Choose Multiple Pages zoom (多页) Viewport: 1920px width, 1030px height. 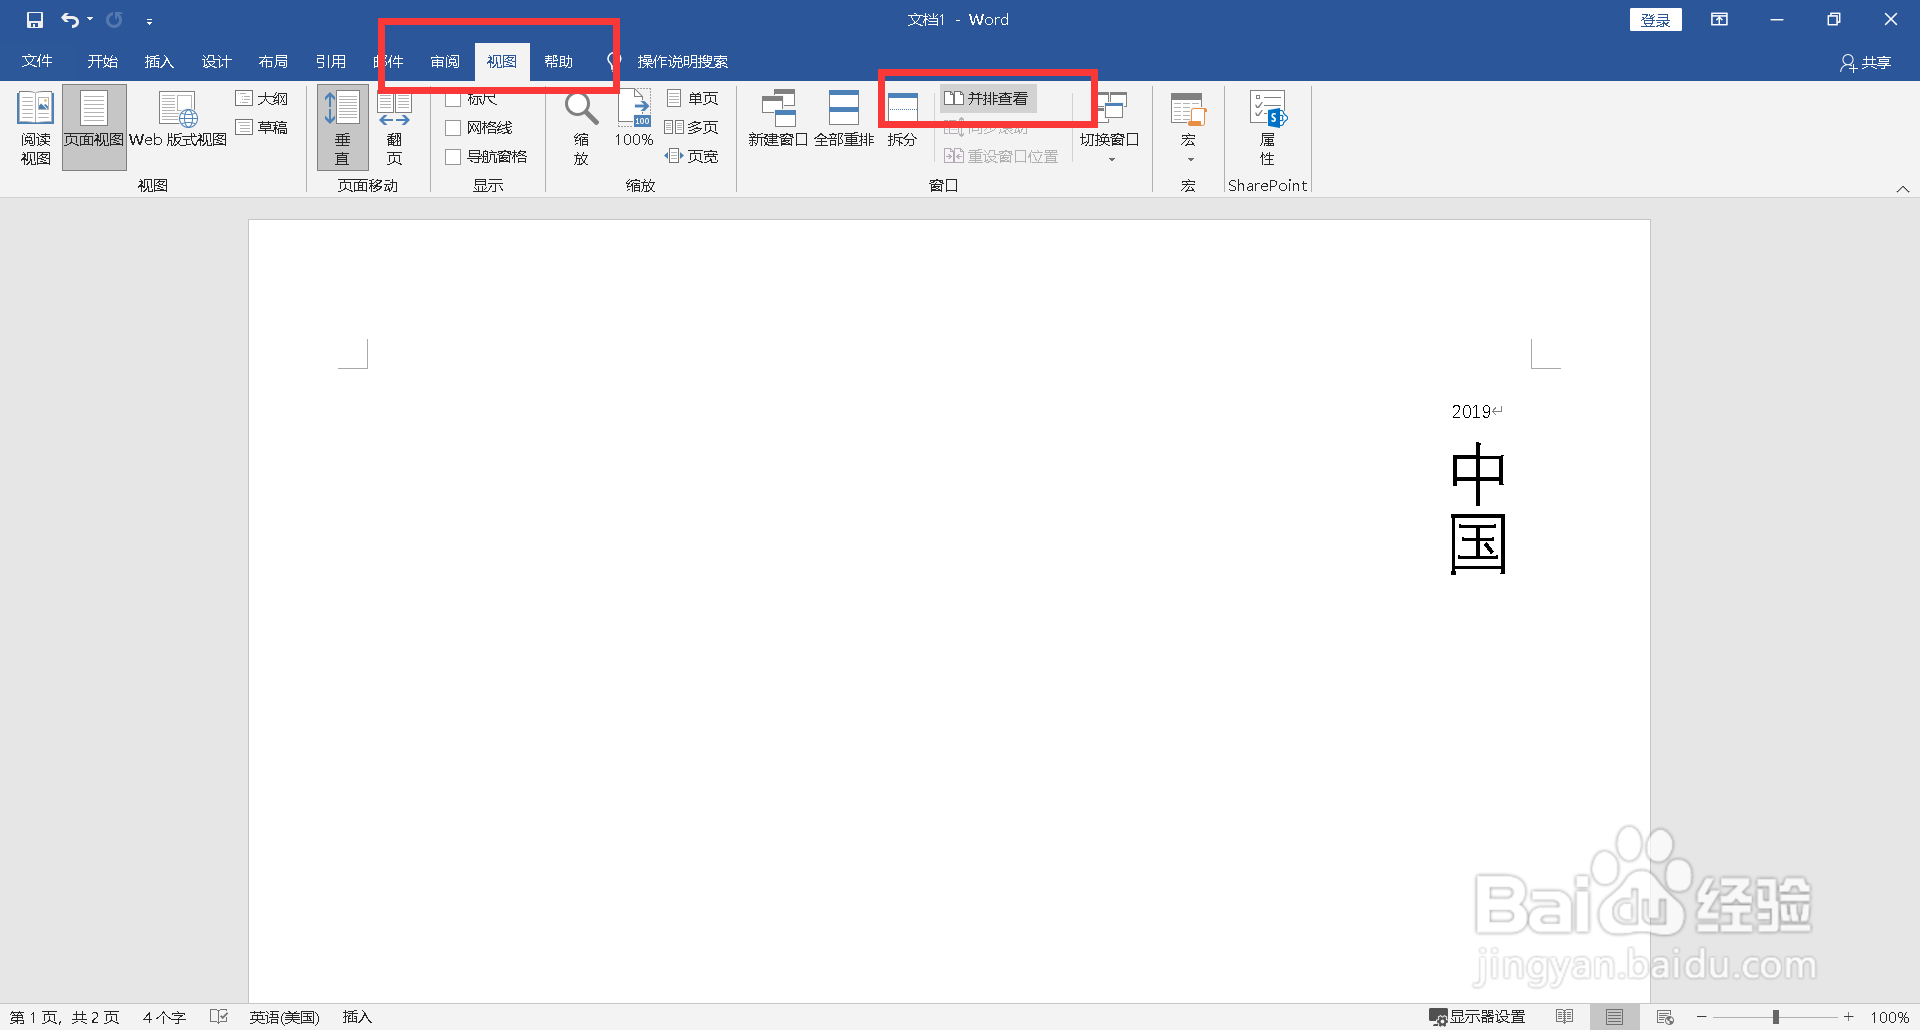pyautogui.click(x=692, y=127)
